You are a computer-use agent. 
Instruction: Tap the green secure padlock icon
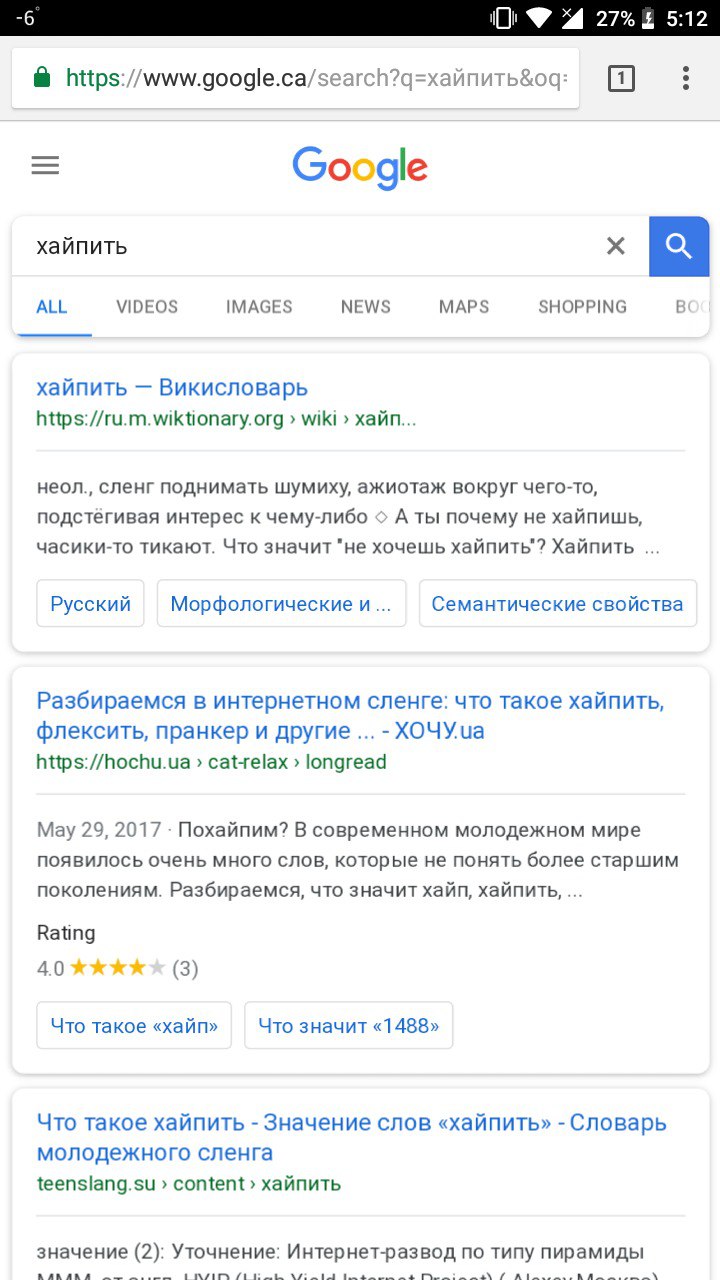tap(41, 78)
